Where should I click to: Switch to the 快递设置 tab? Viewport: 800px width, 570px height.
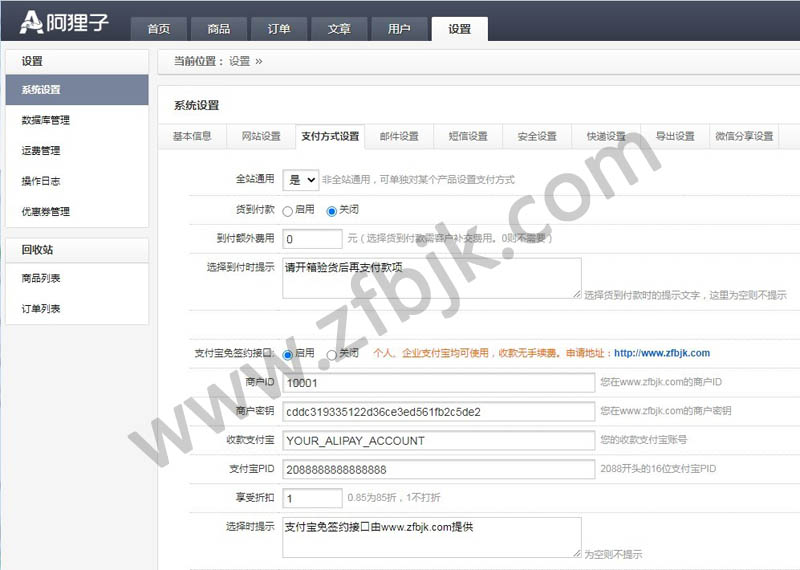(606, 136)
